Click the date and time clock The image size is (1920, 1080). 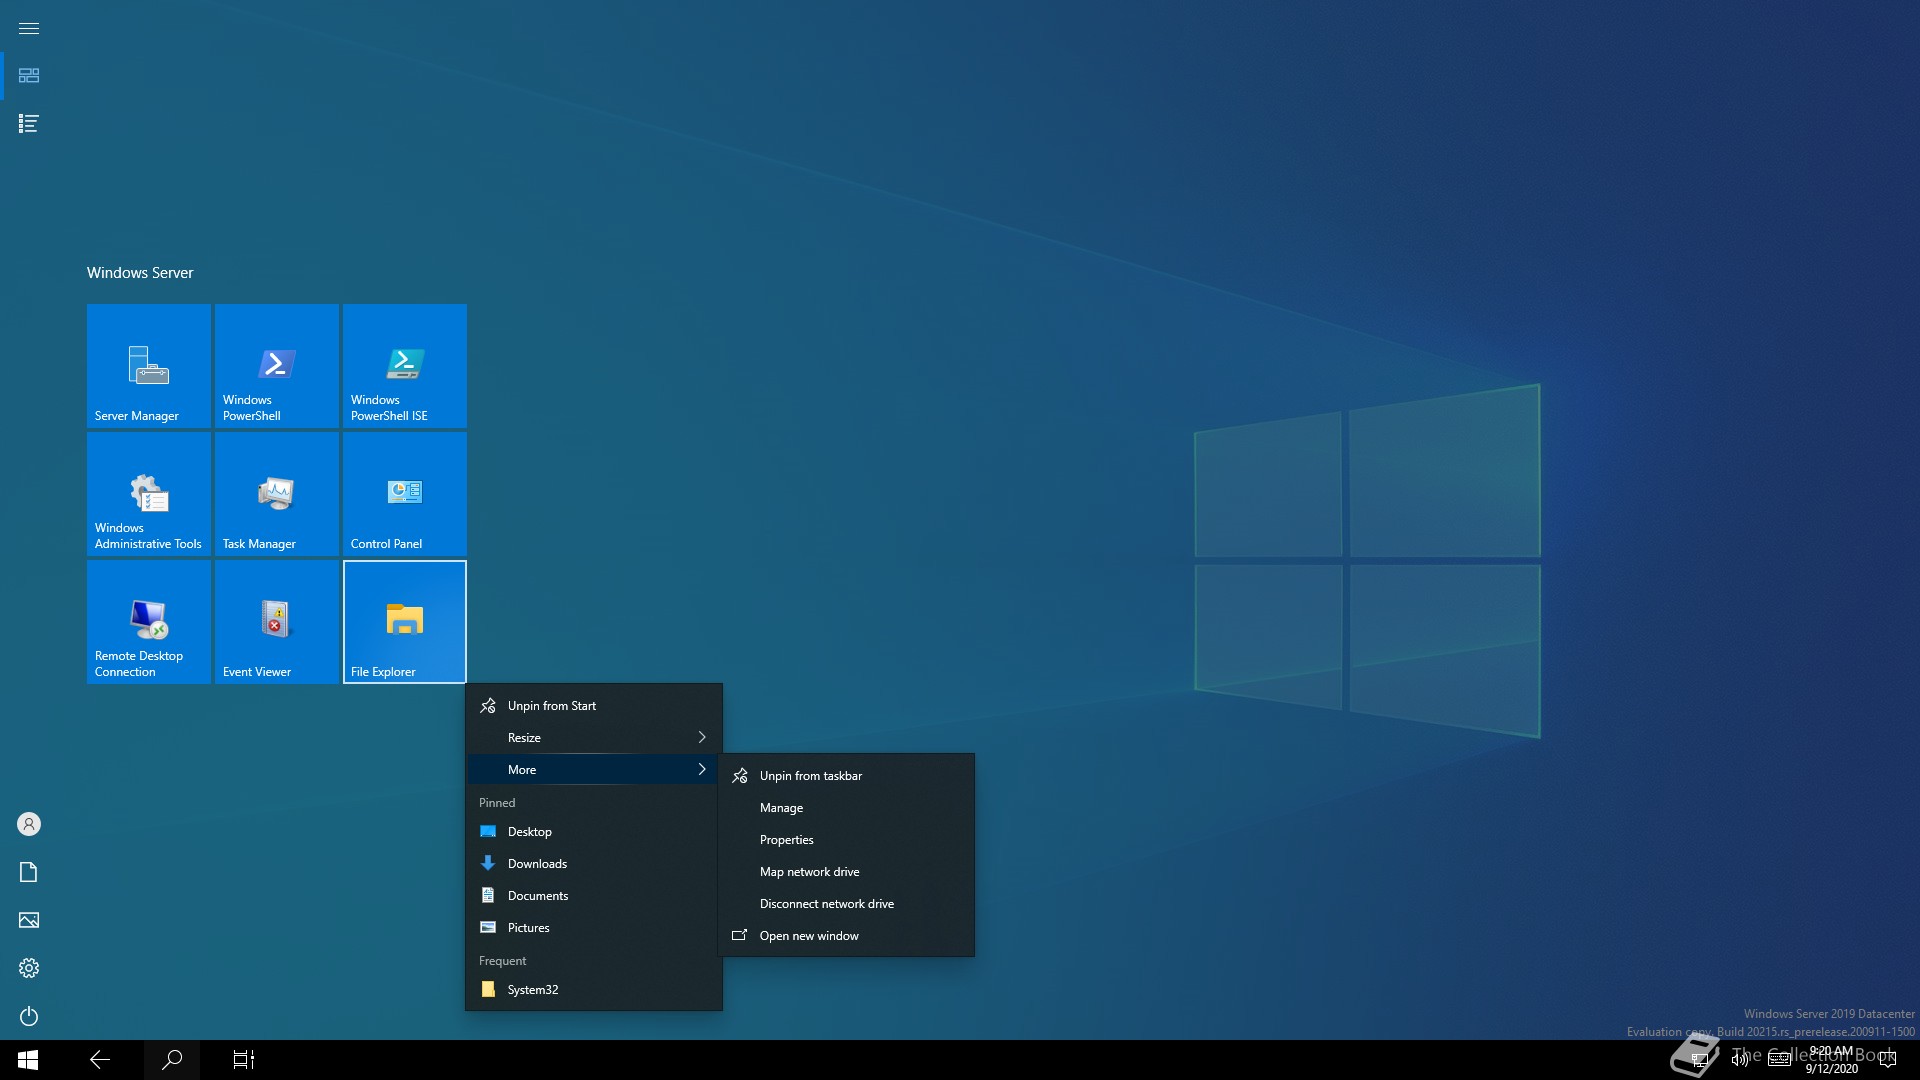(1832, 1060)
